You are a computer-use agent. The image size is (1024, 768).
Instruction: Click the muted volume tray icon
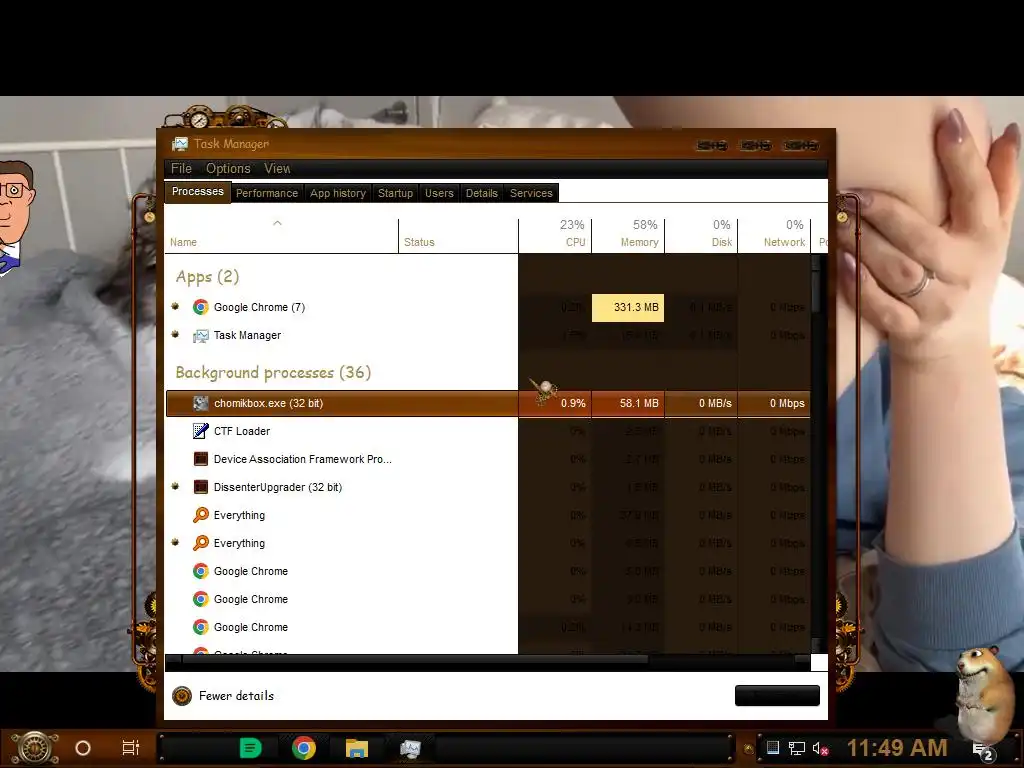(820, 748)
